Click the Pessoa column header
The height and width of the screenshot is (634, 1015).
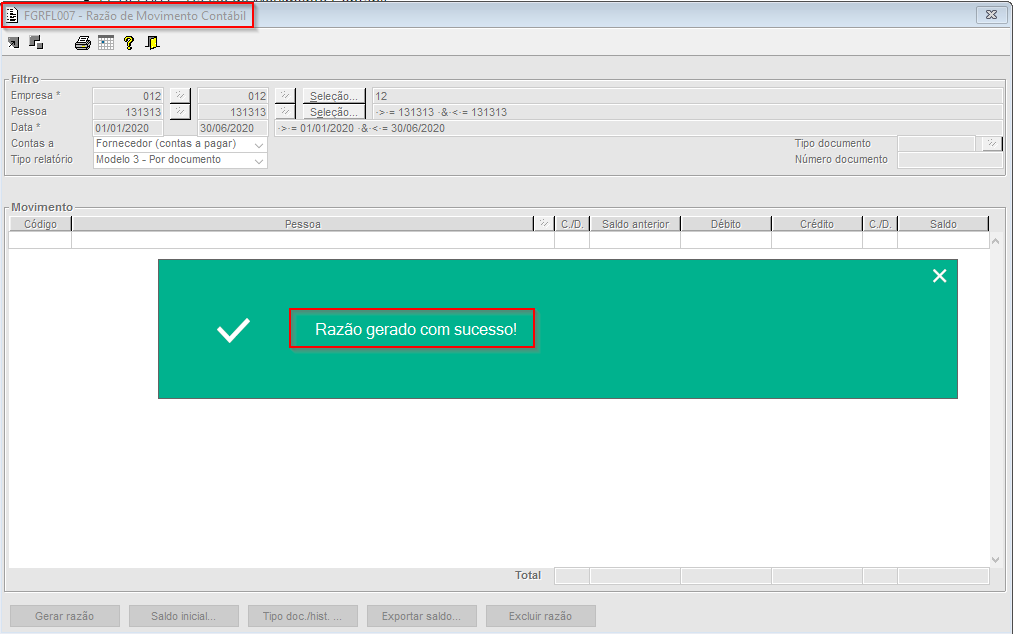click(x=303, y=224)
